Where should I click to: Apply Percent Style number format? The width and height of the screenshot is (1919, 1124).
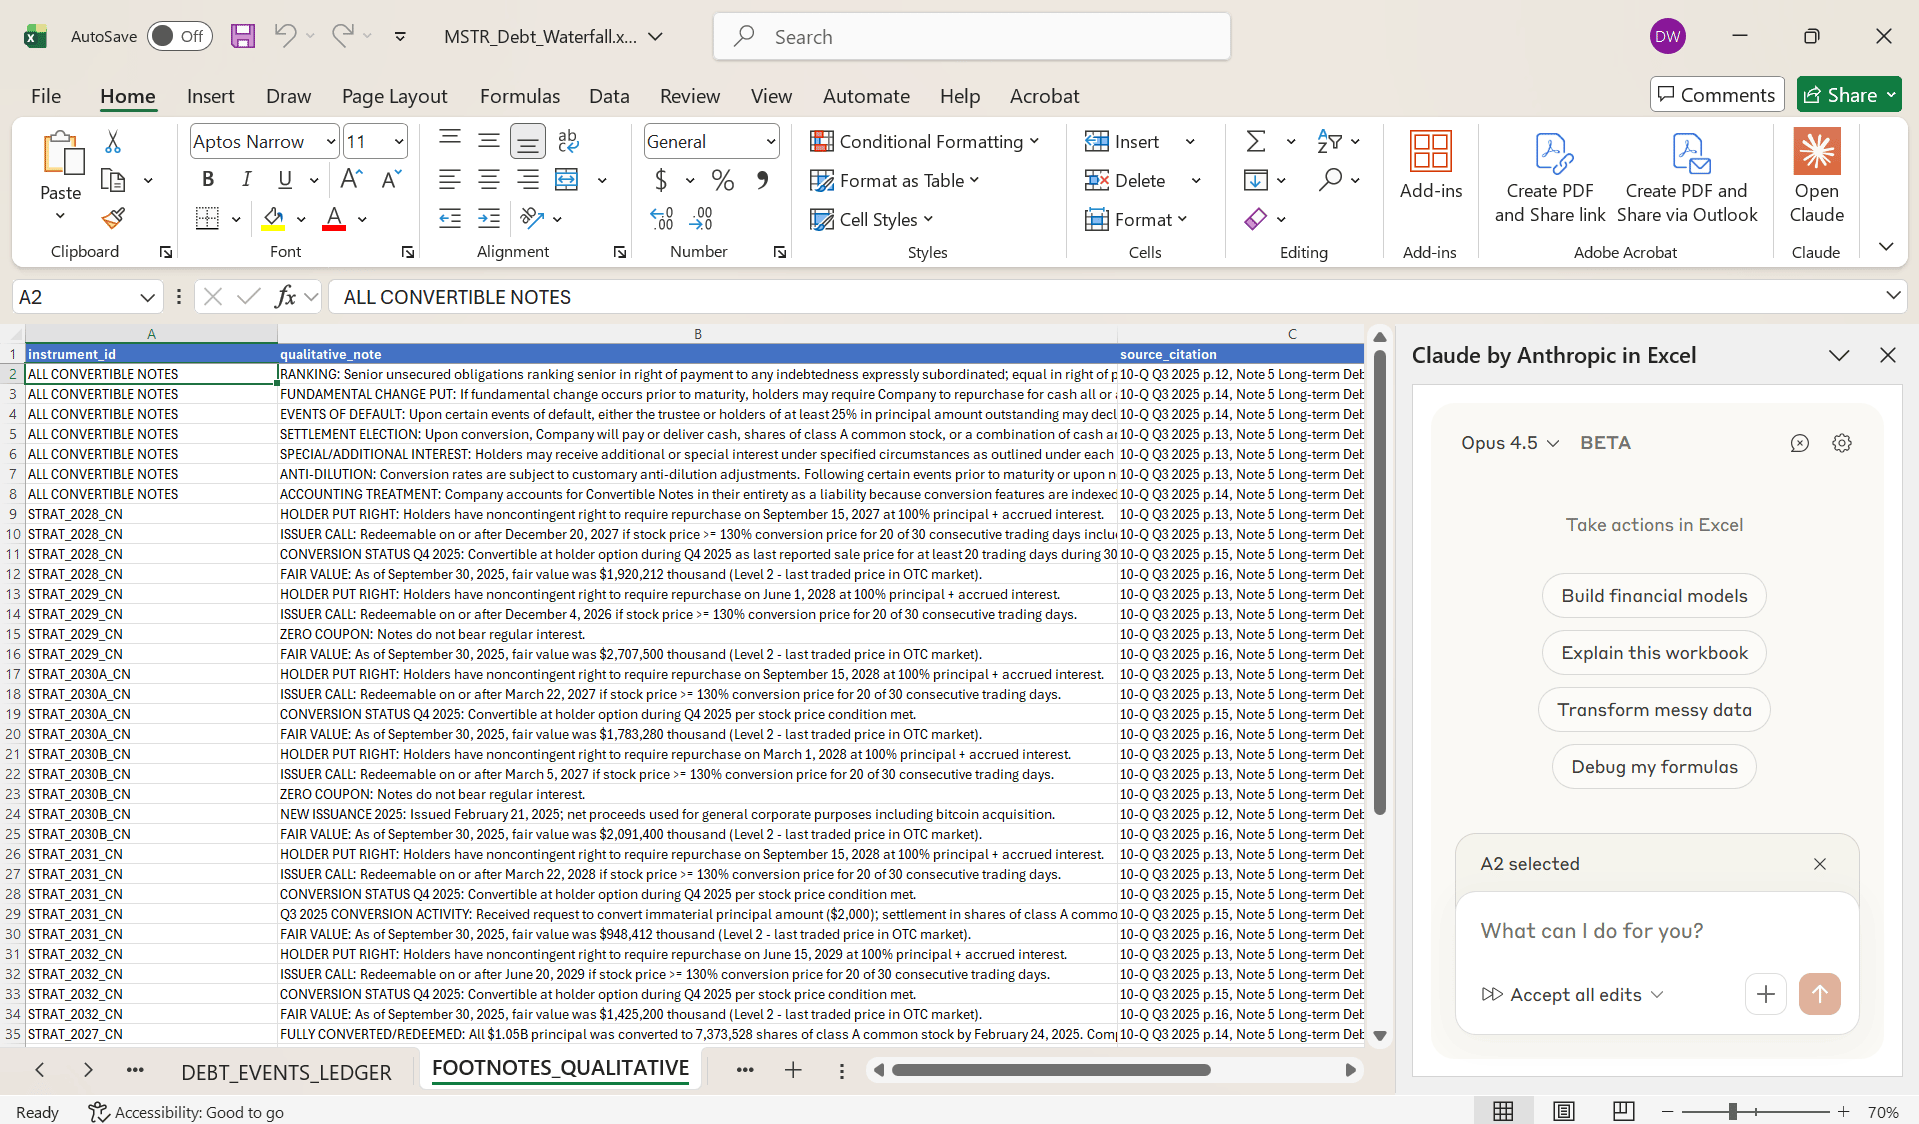coord(722,180)
